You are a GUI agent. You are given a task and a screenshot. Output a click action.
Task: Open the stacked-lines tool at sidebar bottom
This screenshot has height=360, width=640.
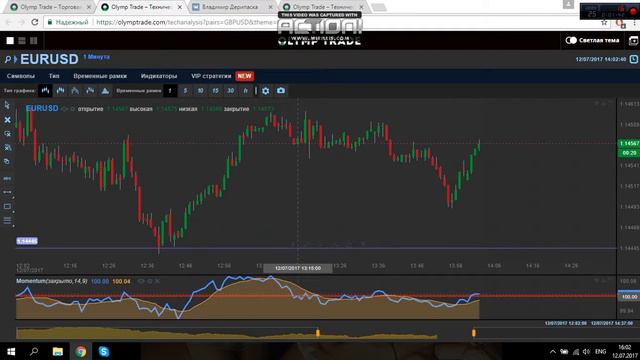(7, 220)
